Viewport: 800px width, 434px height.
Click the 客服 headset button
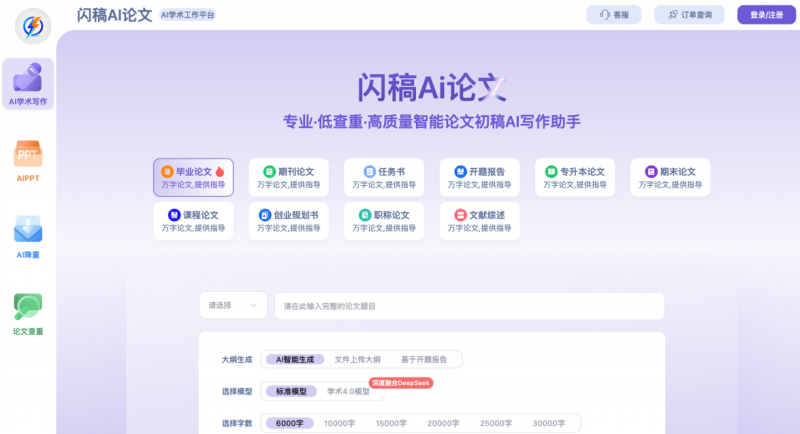(614, 15)
